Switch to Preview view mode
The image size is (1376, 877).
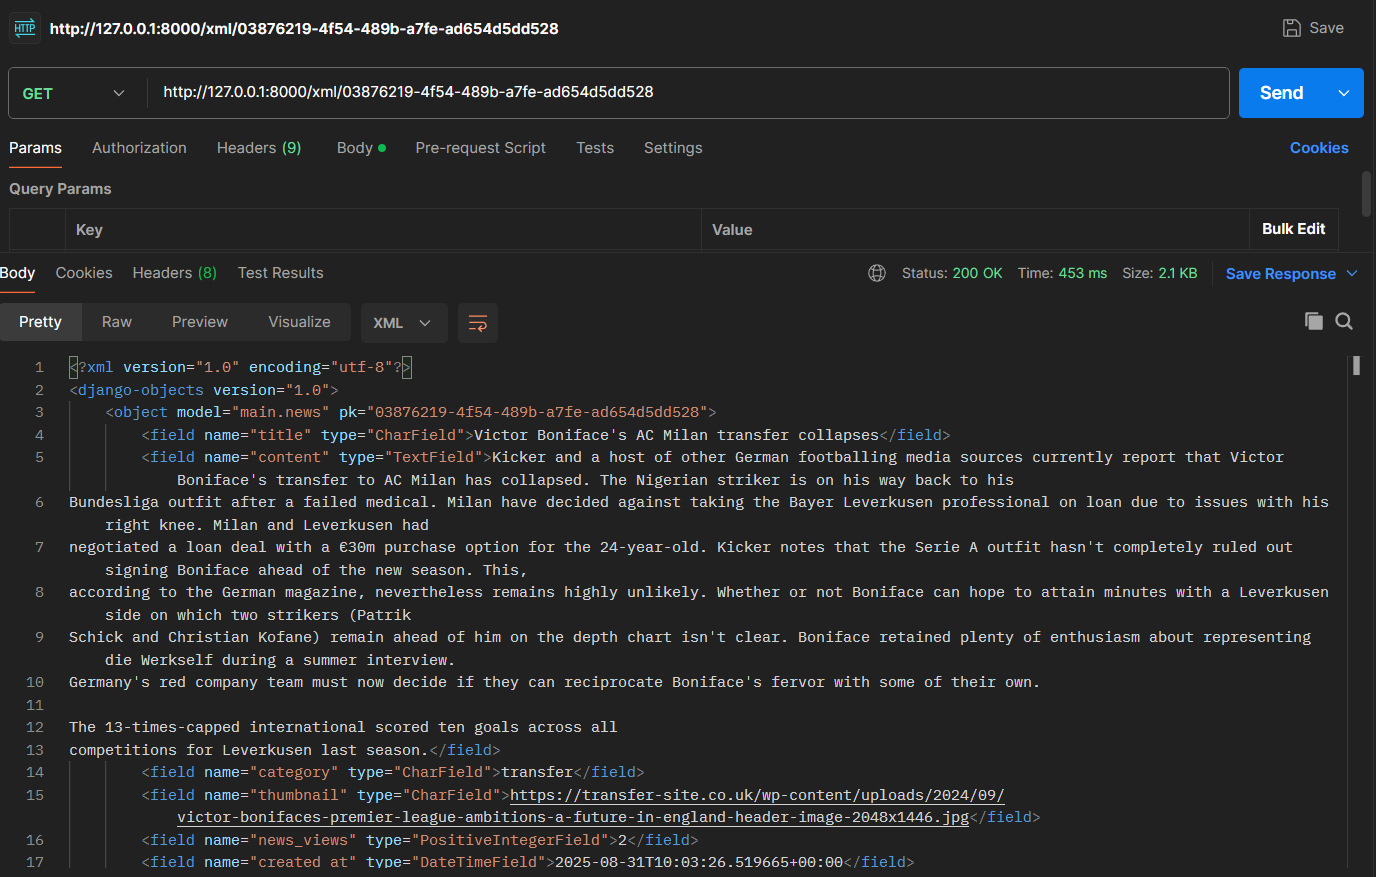pyautogui.click(x=200, y=322)
